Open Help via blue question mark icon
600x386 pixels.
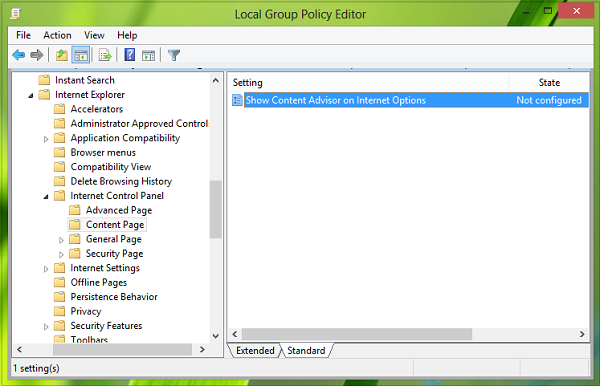point(130,55)
